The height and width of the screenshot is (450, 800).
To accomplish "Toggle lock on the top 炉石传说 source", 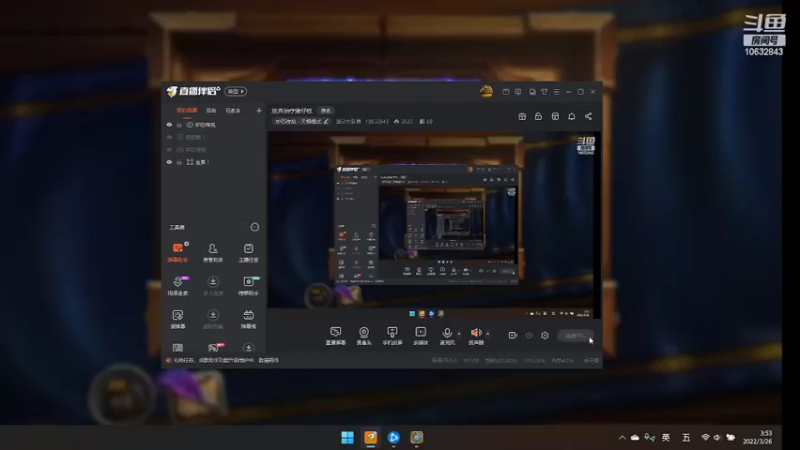I will coord(180,124).
